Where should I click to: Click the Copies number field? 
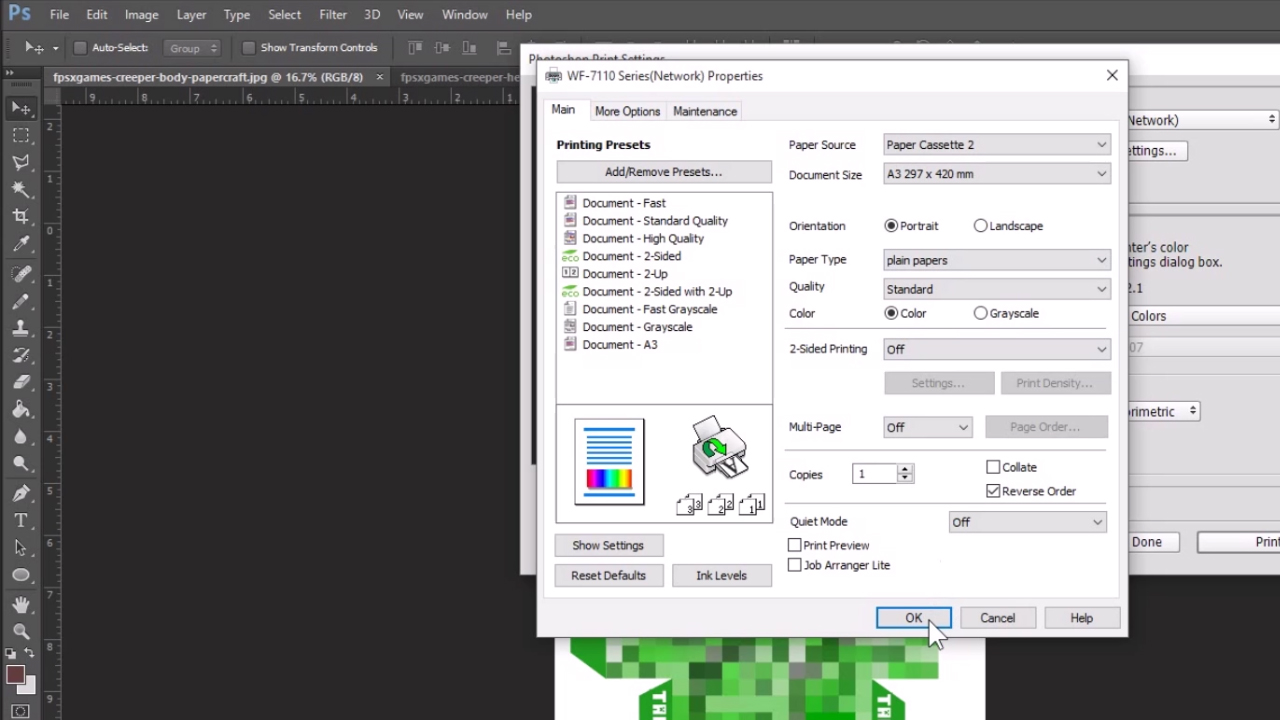[x=874, y=474]
